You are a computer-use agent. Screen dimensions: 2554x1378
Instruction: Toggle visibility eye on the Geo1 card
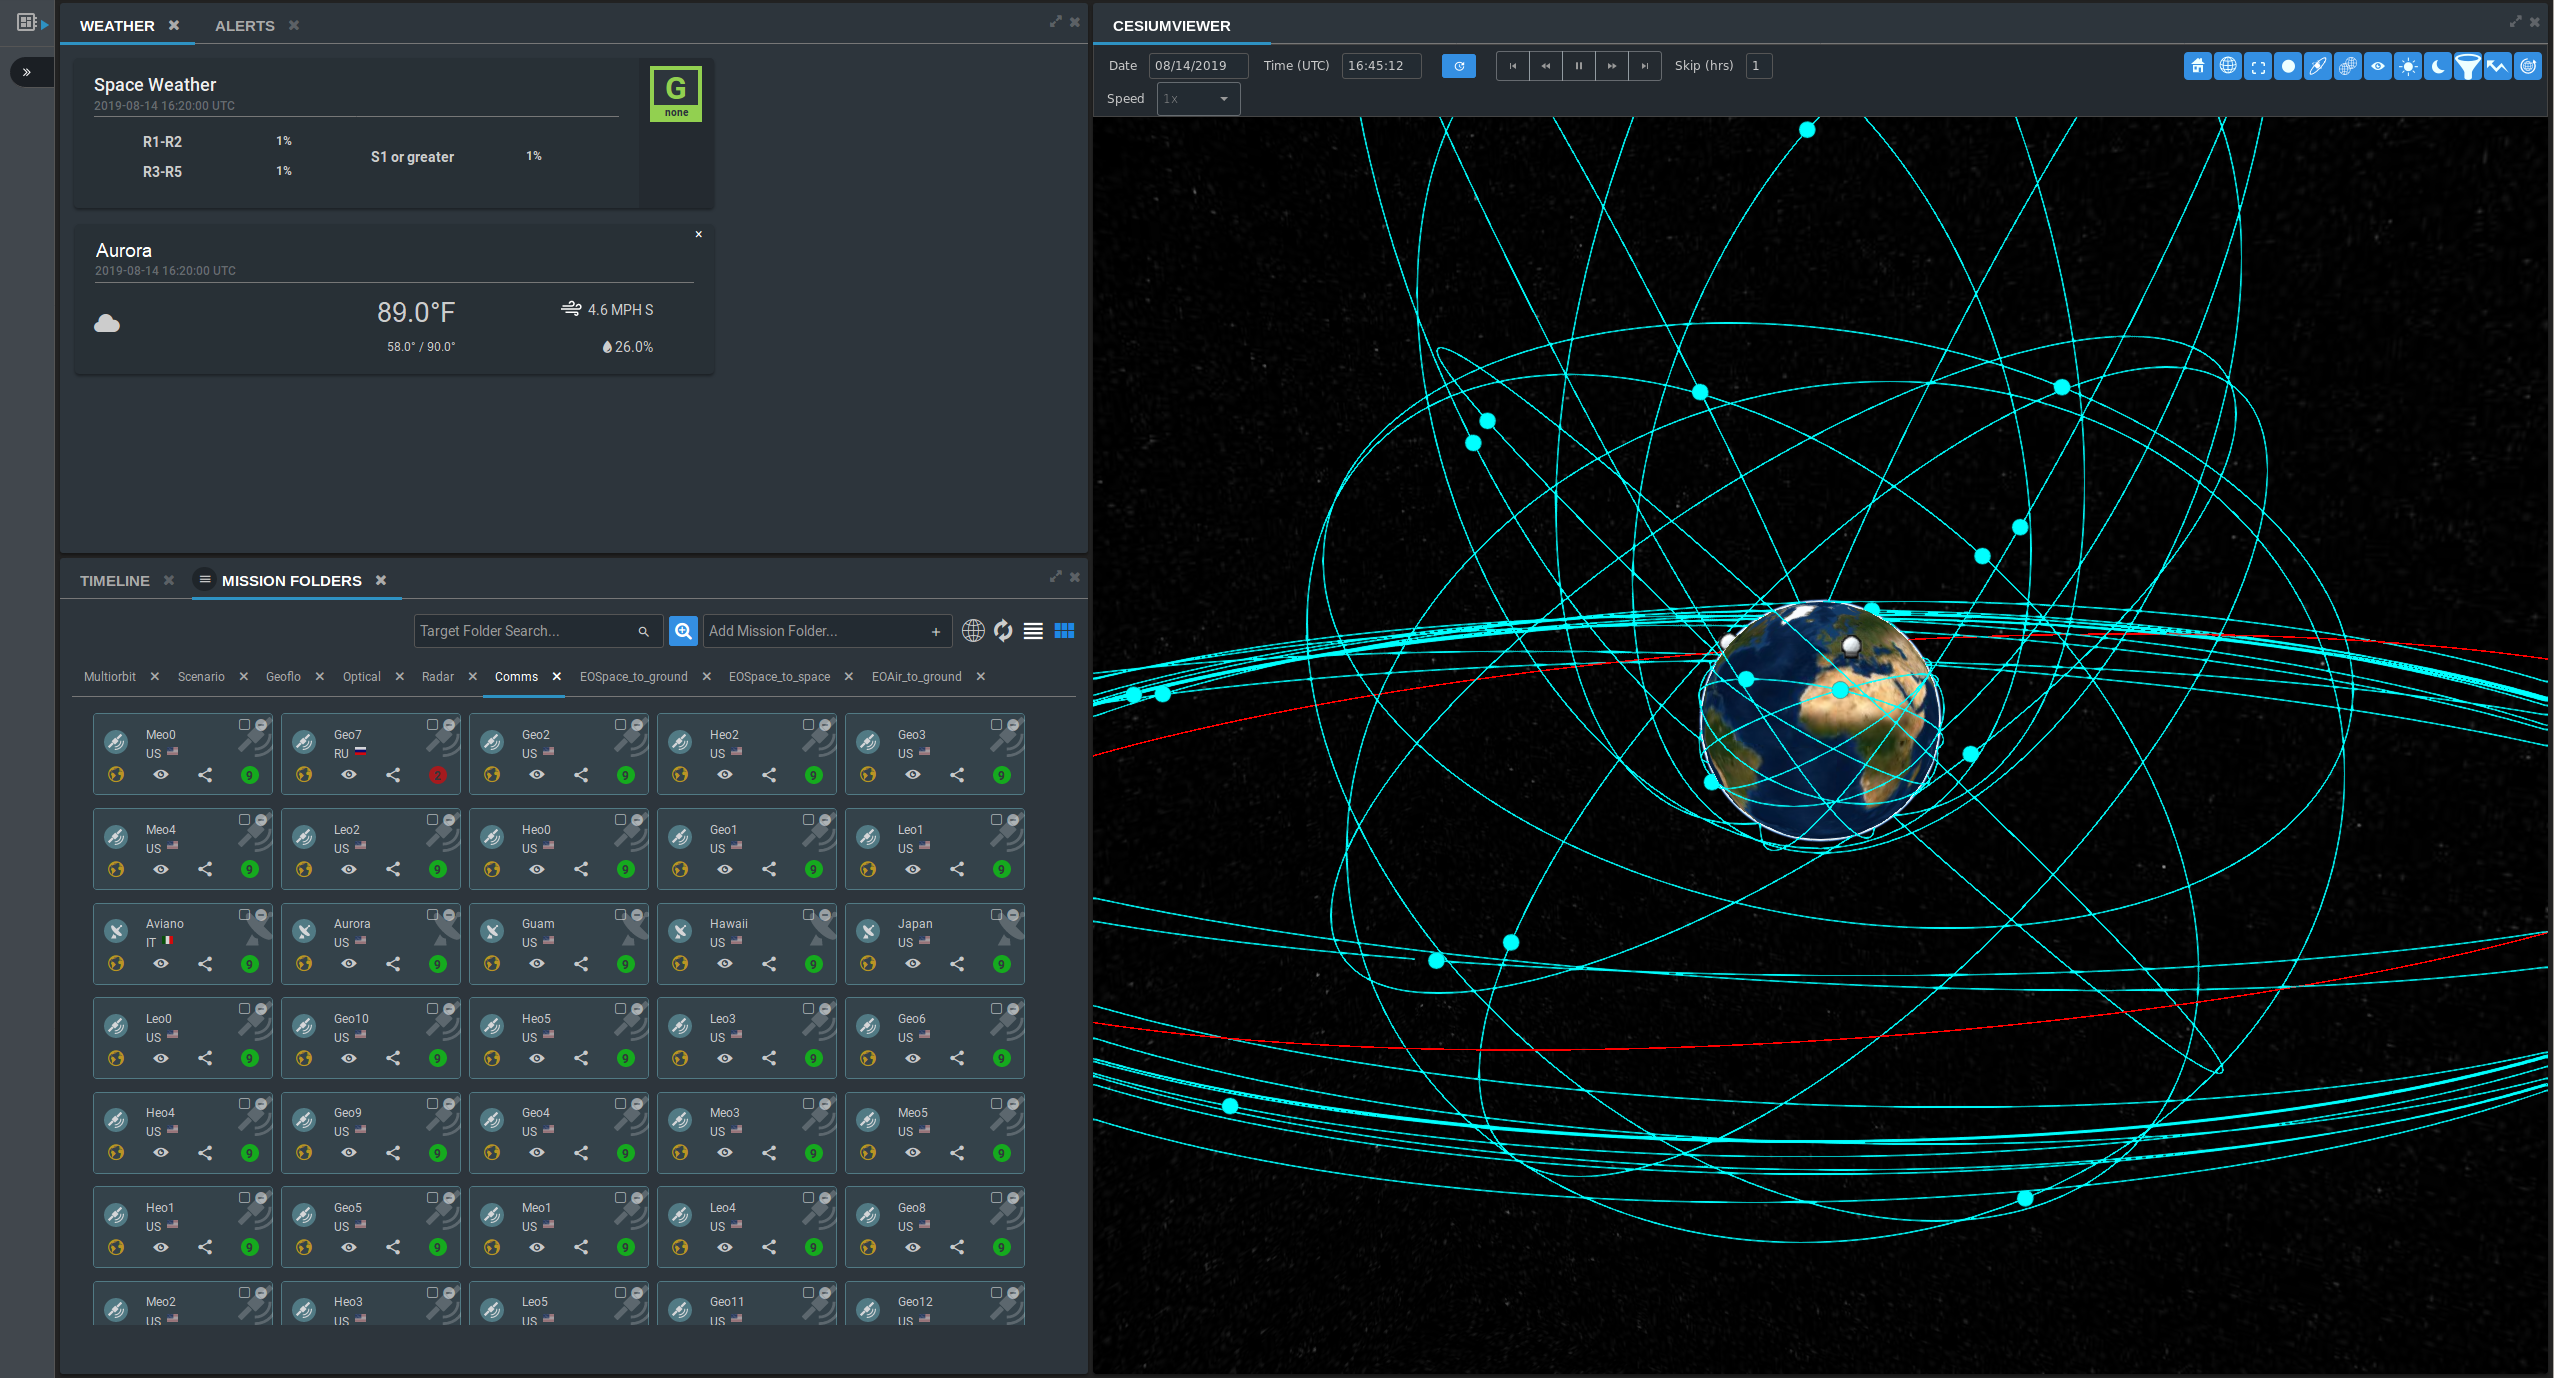pyautogui.click(x=725, y=869)
